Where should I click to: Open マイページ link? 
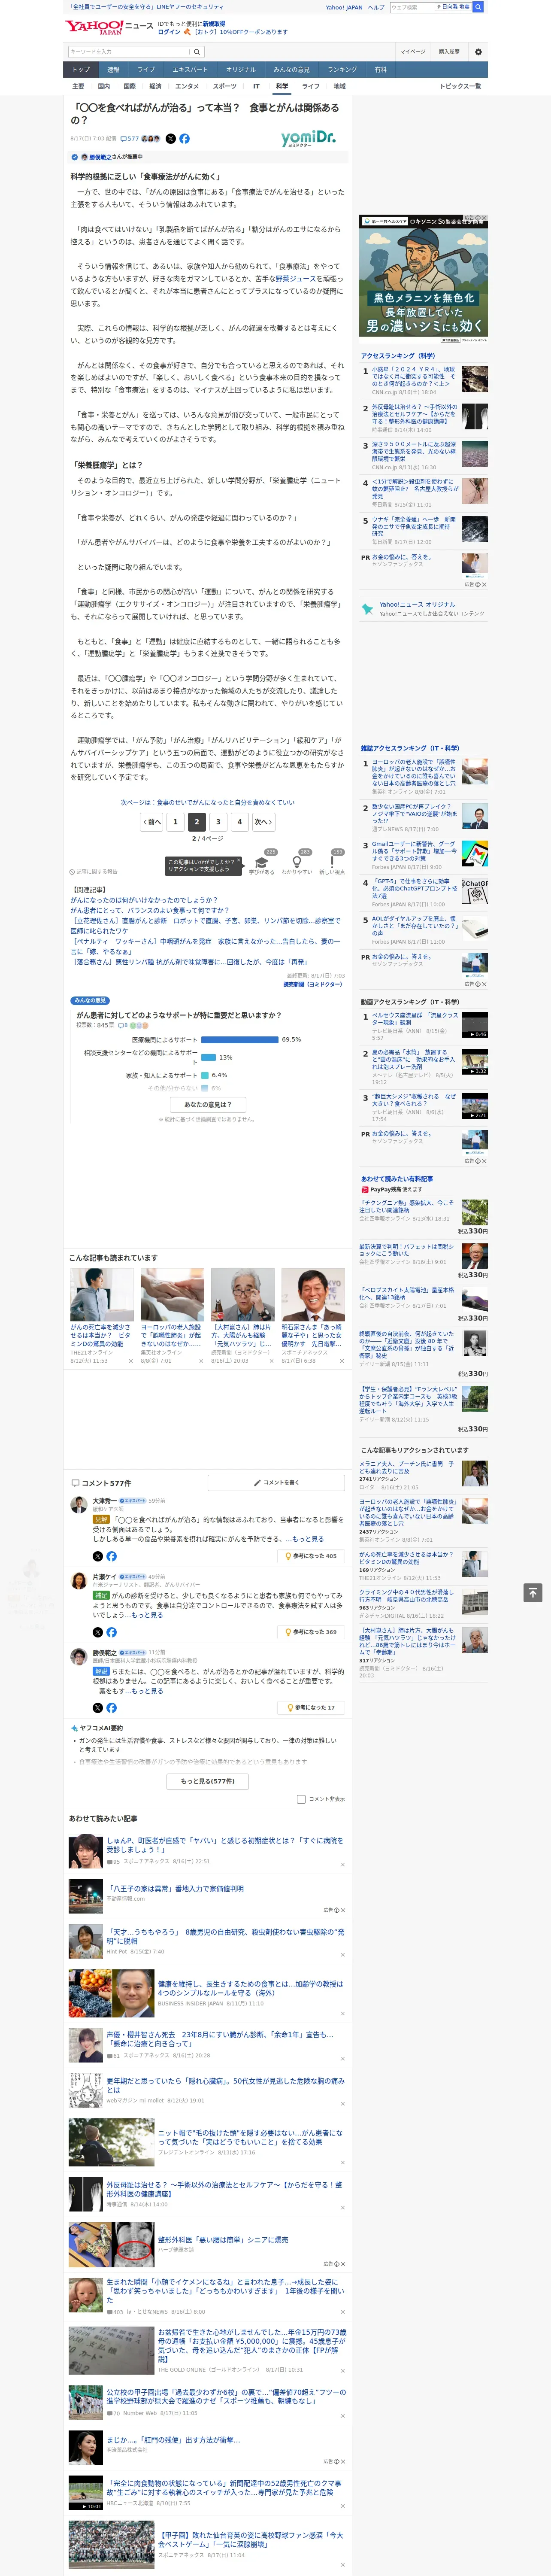pos(413,52)
